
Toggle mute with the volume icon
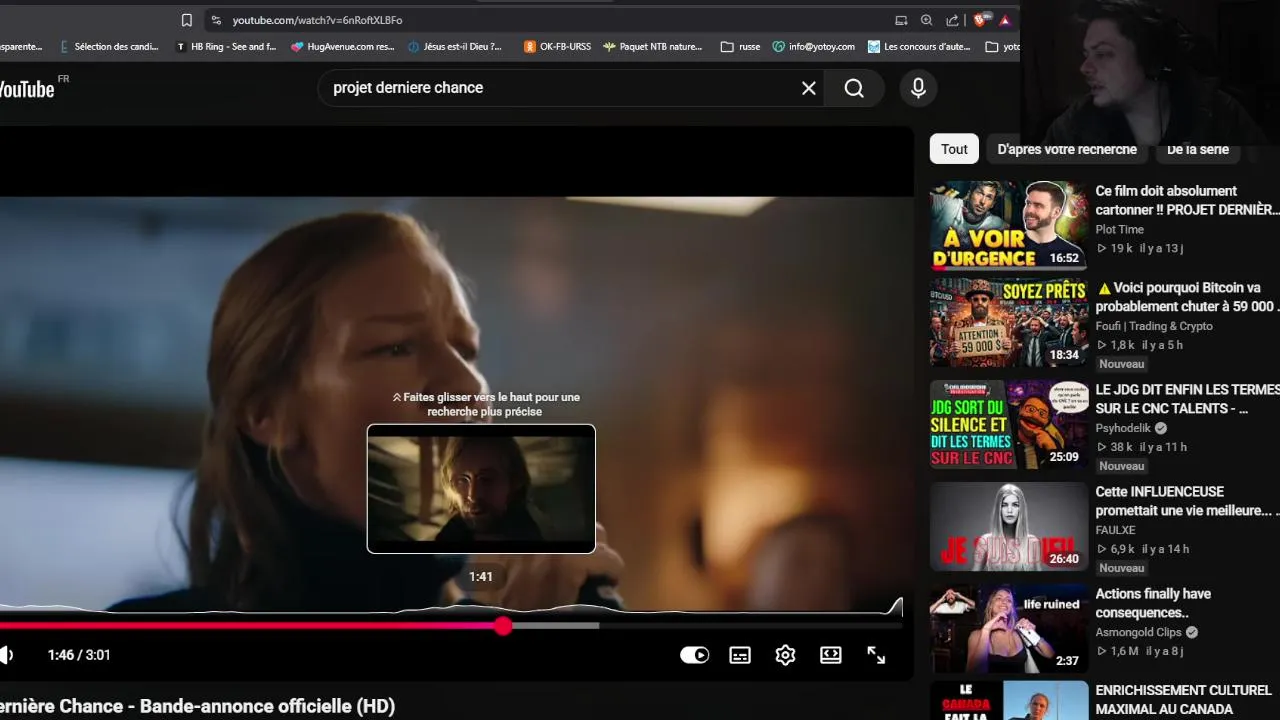point(7,655)
